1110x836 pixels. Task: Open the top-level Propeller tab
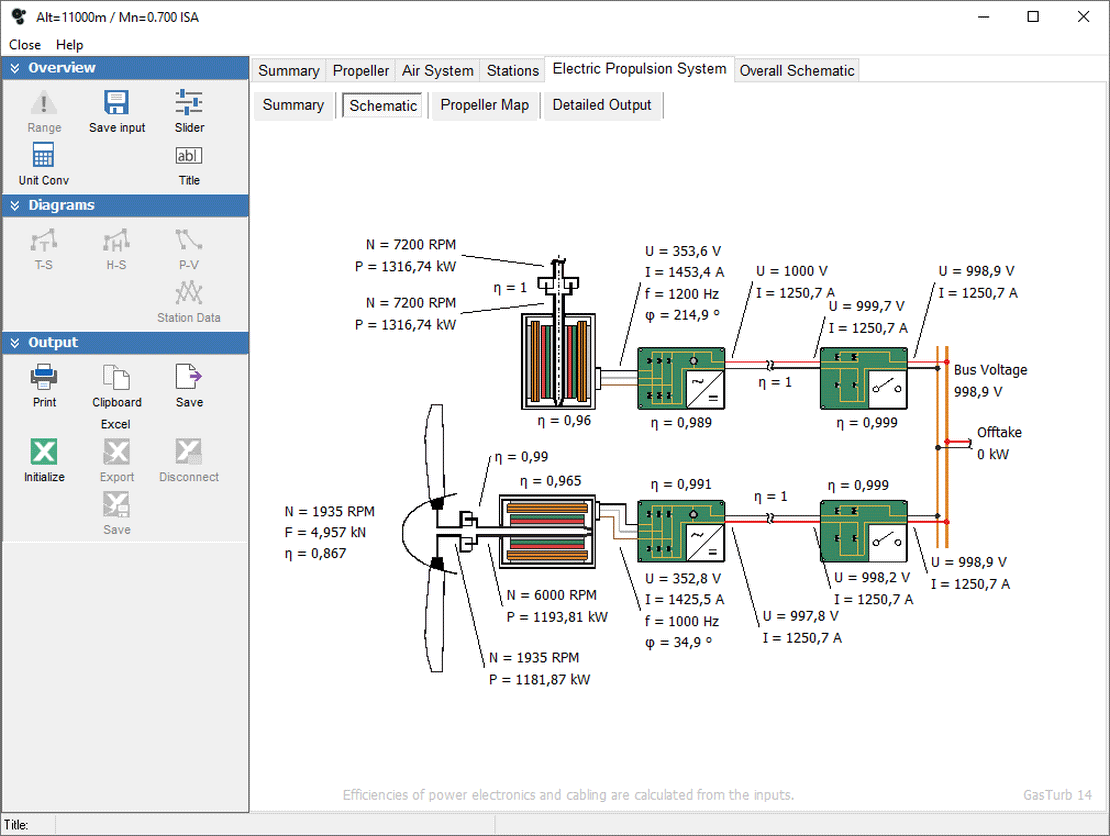click(361, 71)
